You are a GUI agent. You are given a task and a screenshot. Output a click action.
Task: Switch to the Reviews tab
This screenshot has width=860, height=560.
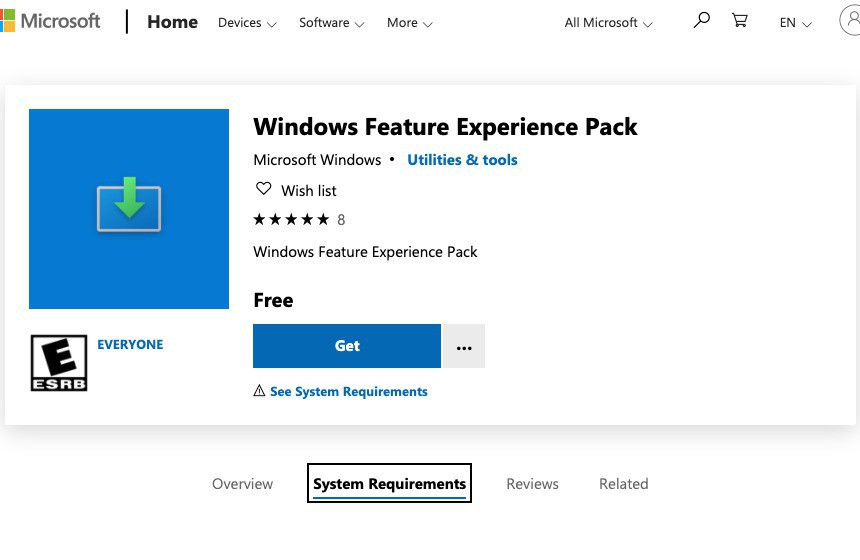coord(532,484)
